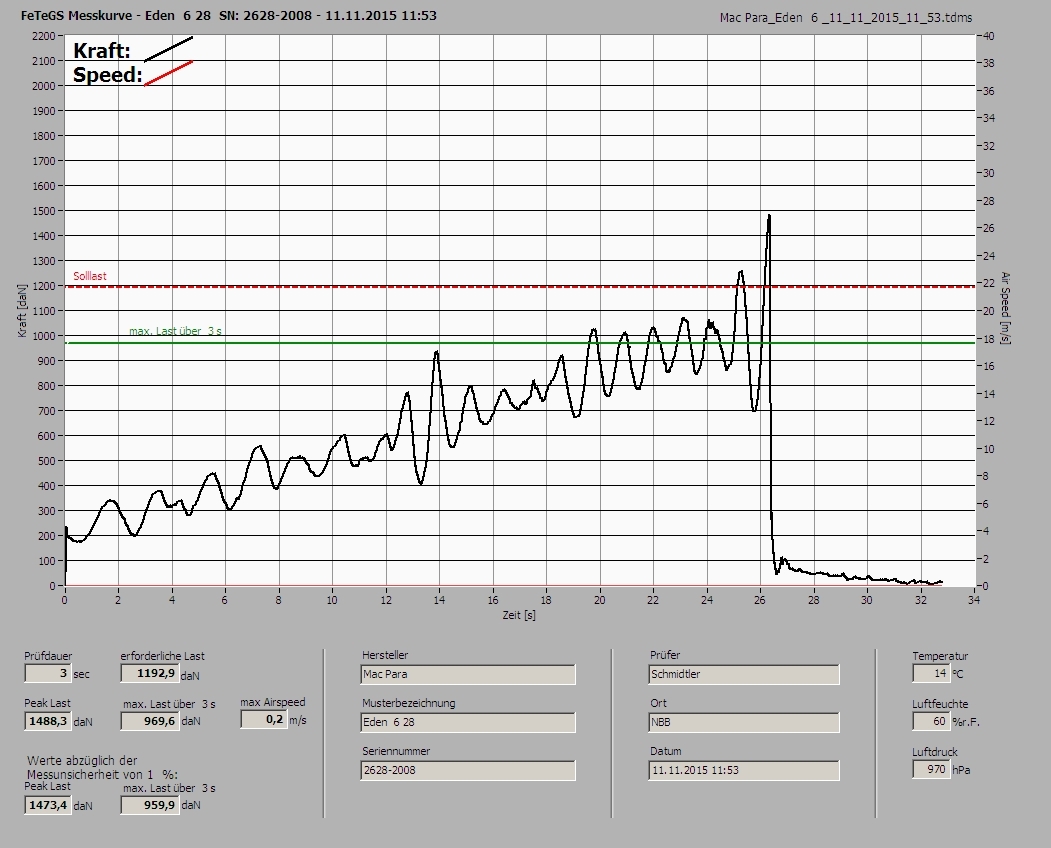1051x848 pixels.
Task: Click the 26 tick on Zeit axis
Action: pyautogui.click(x=760, y=600)
